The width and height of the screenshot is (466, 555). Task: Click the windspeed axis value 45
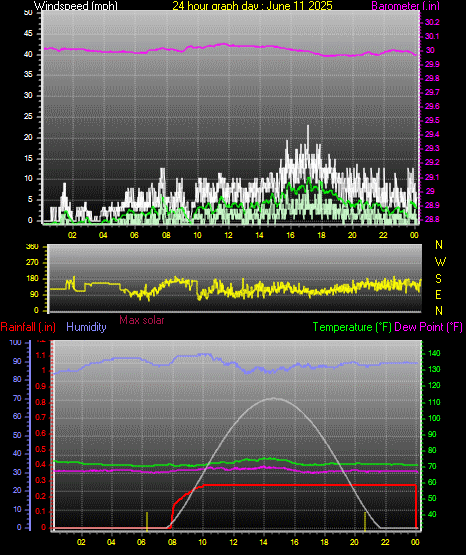pos(28,34)
